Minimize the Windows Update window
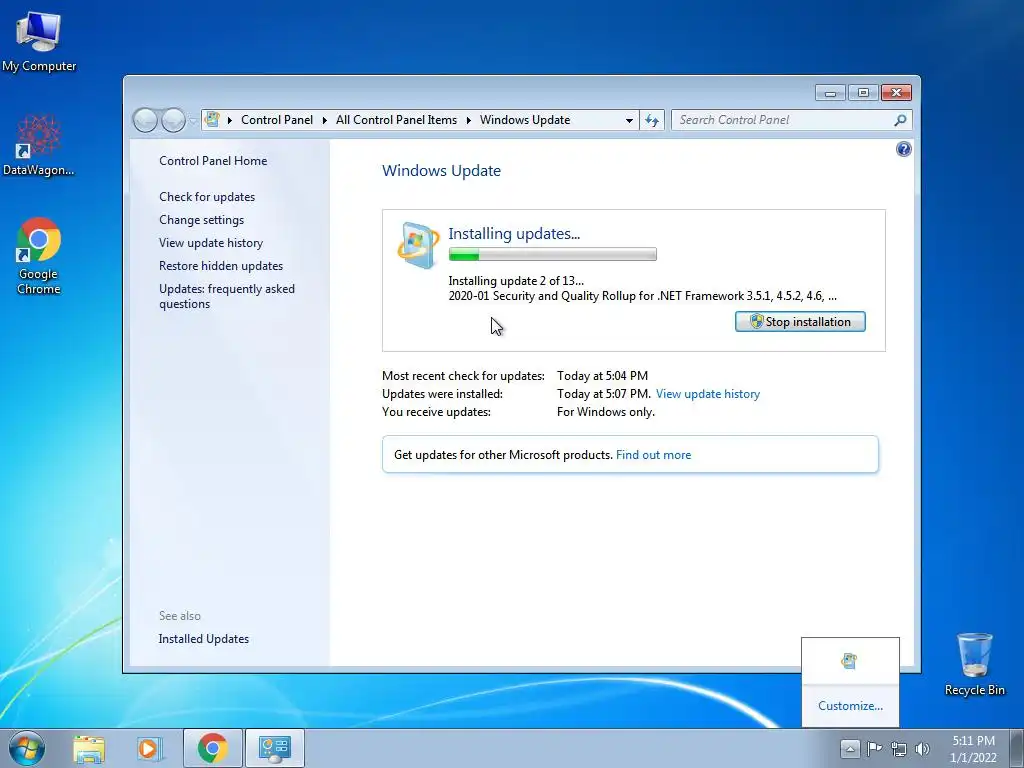1024x768 pixels. click(830, 93)
